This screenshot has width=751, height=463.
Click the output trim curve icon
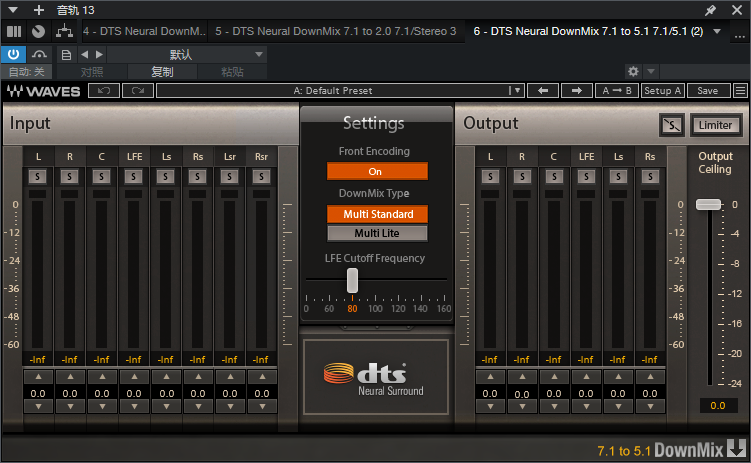(671, 125)
